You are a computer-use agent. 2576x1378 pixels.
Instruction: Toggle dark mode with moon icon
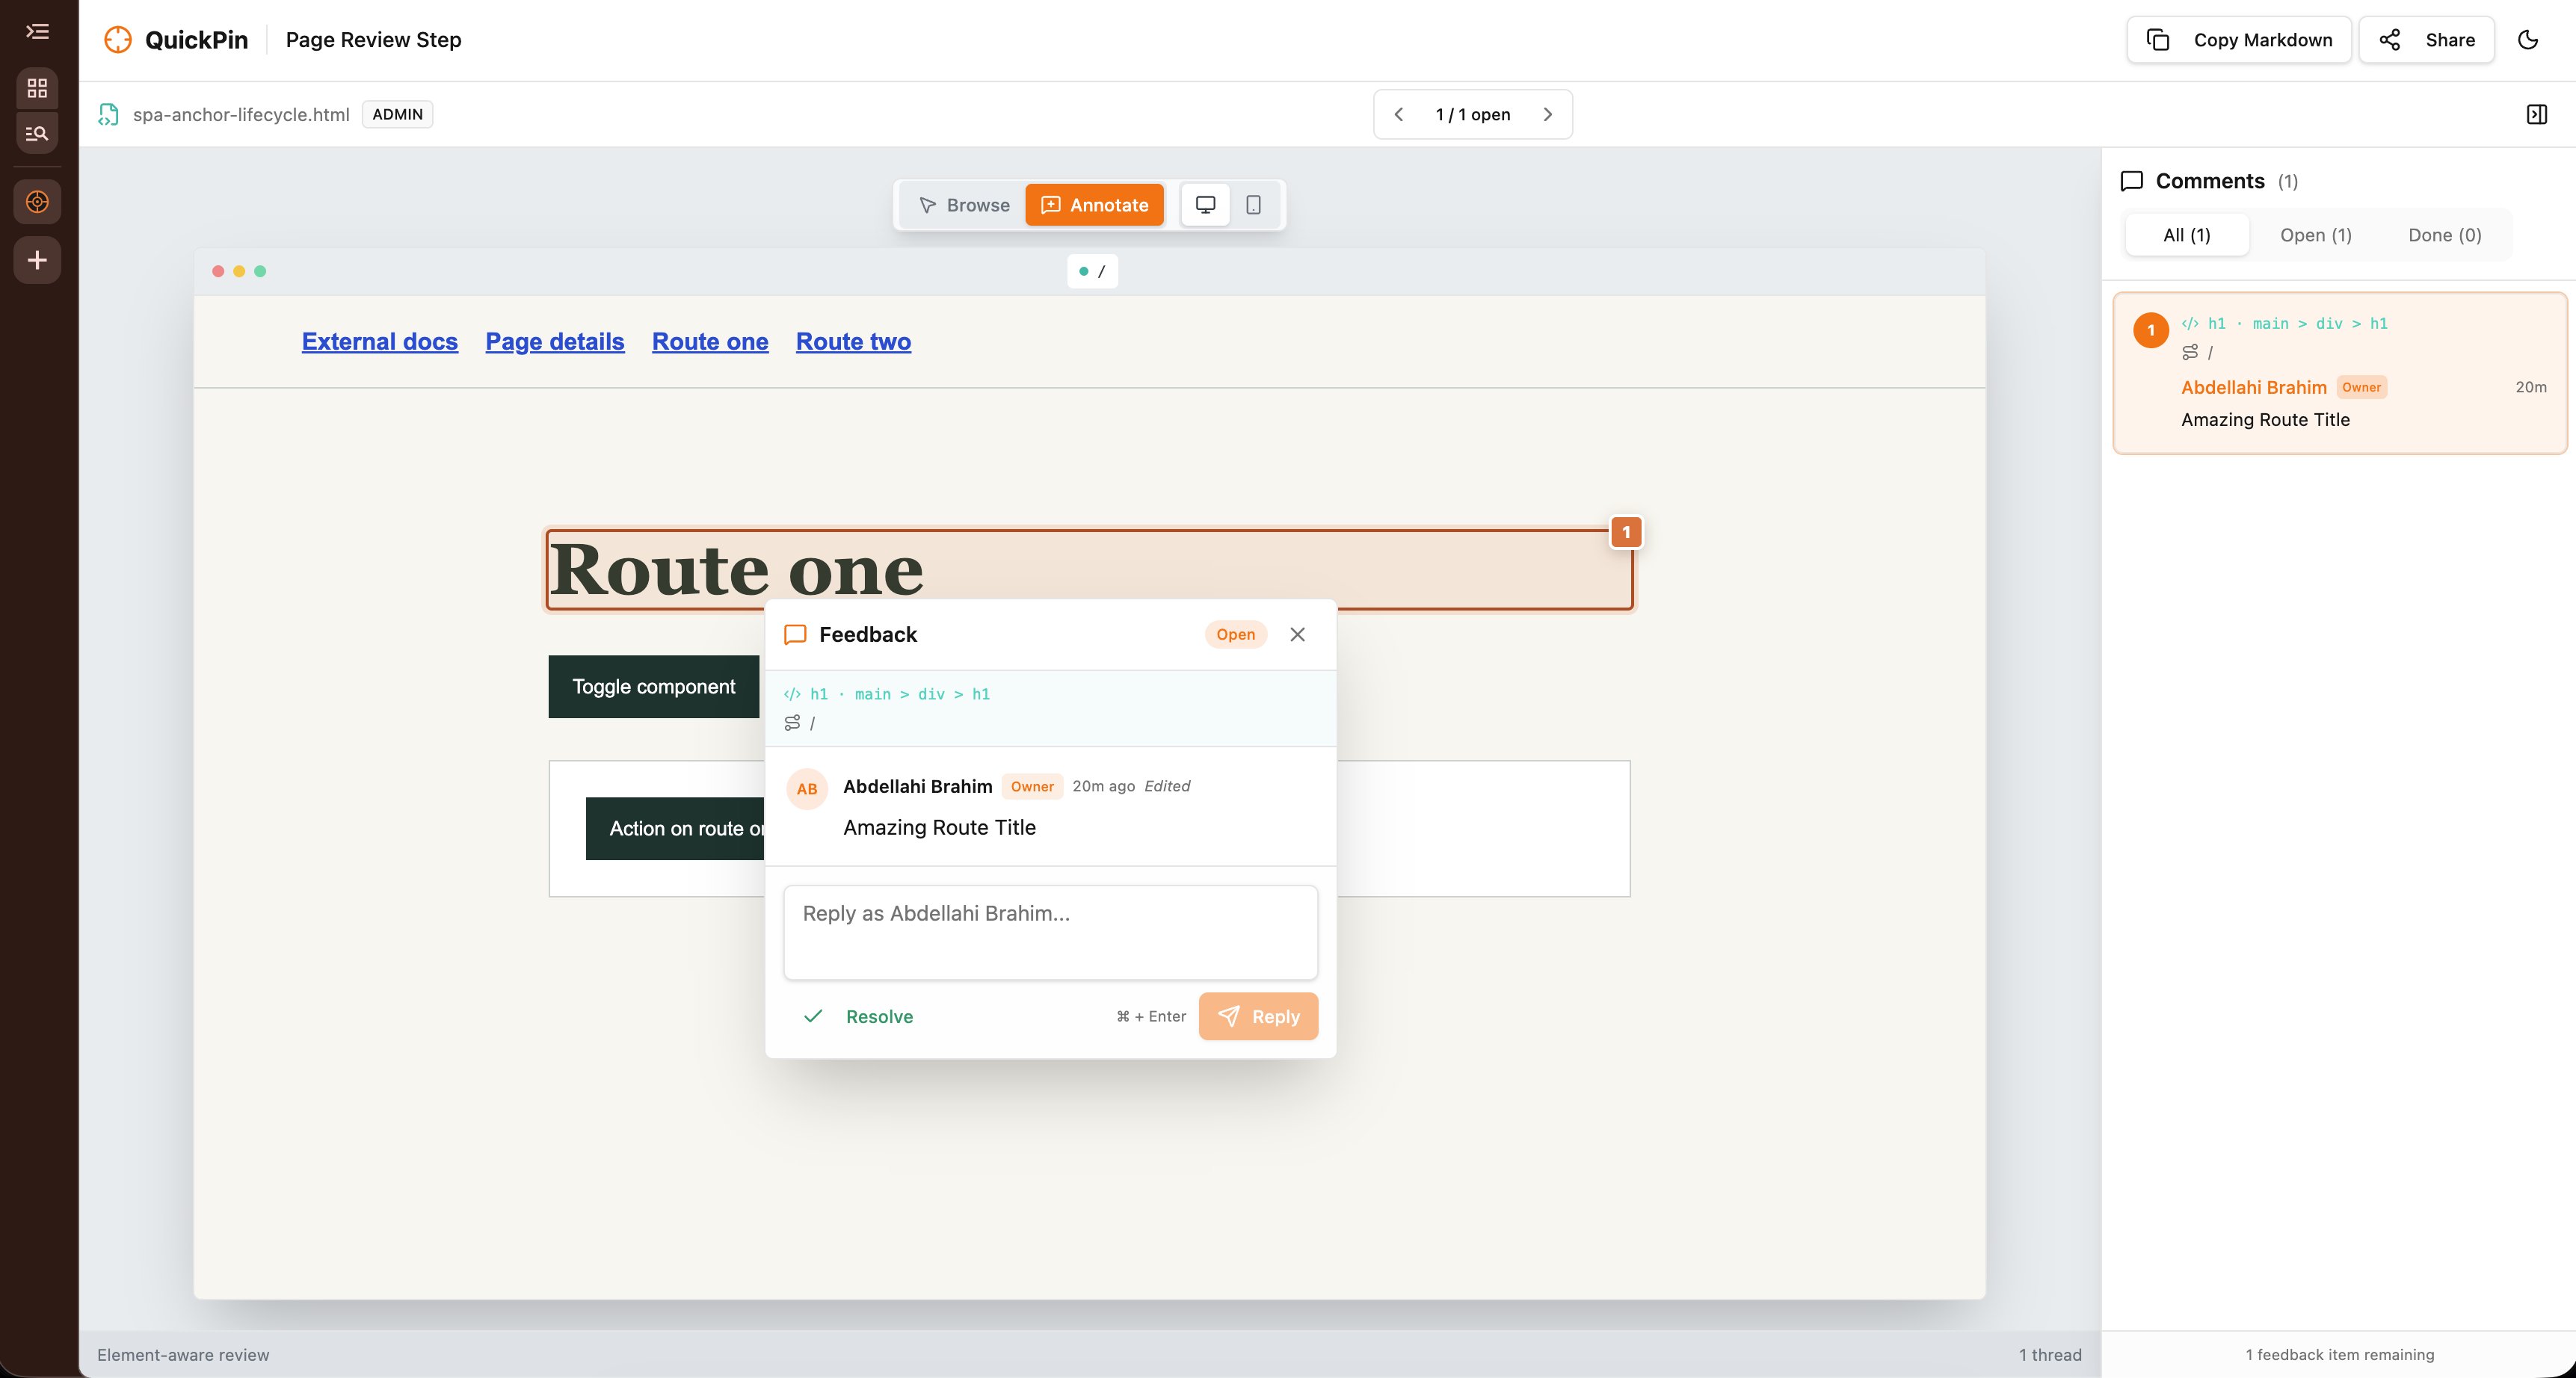pyautogui.click(x=2528, y=40)
